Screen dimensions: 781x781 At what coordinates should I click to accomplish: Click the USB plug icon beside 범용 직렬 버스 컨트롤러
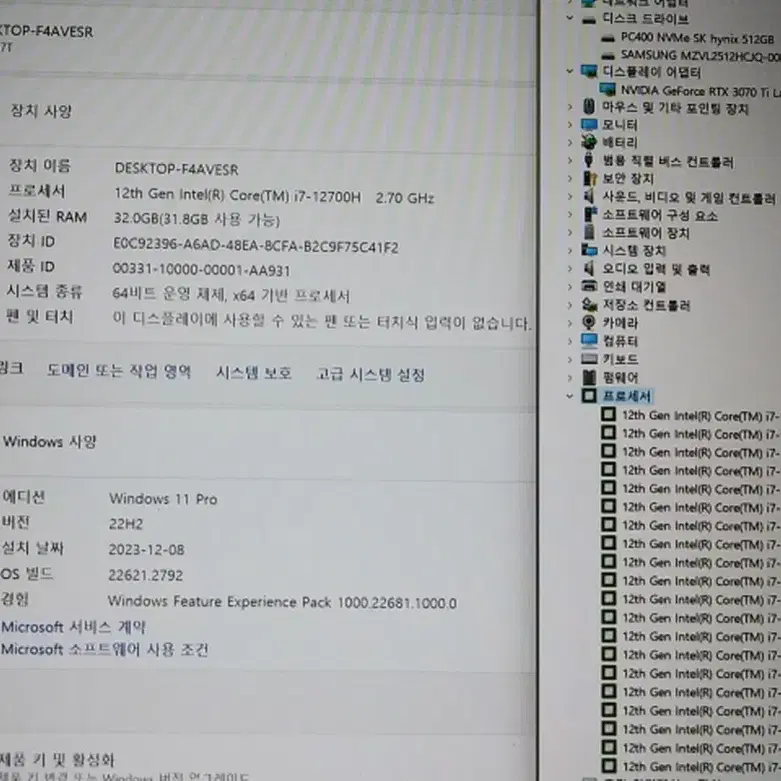(589, 160)
